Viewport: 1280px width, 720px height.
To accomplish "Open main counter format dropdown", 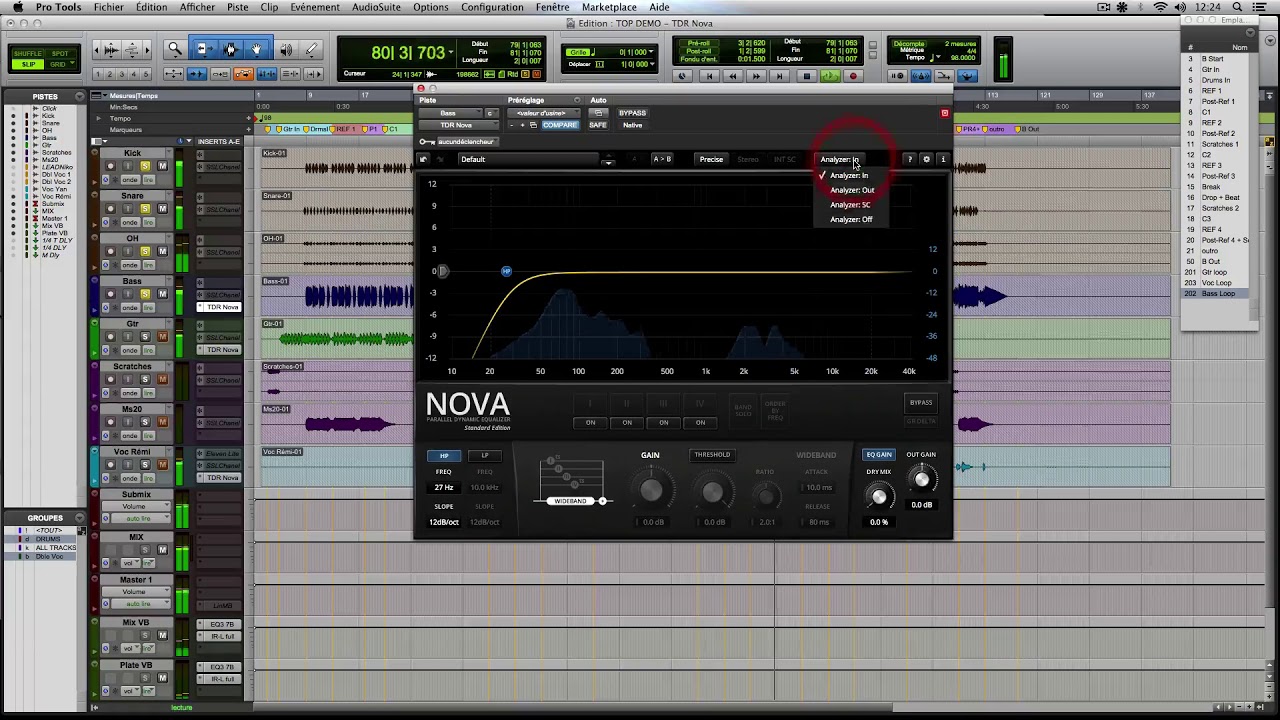I will tap(451, 52).
